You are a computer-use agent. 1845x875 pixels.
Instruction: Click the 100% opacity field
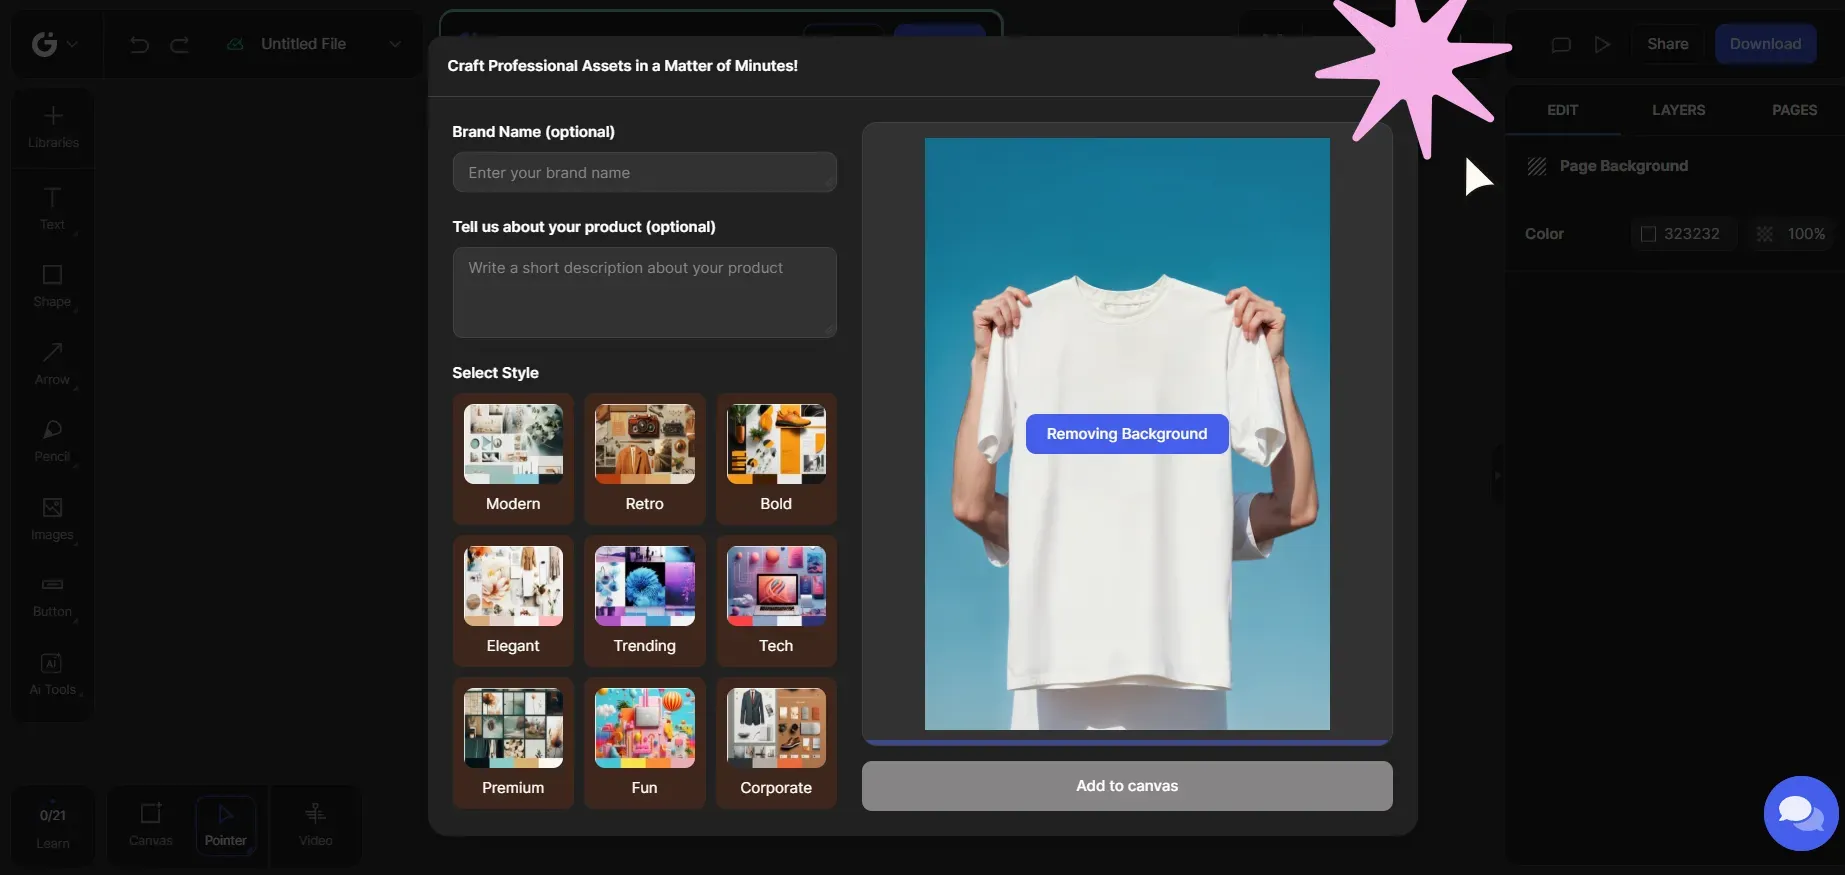click(1807, 234)
